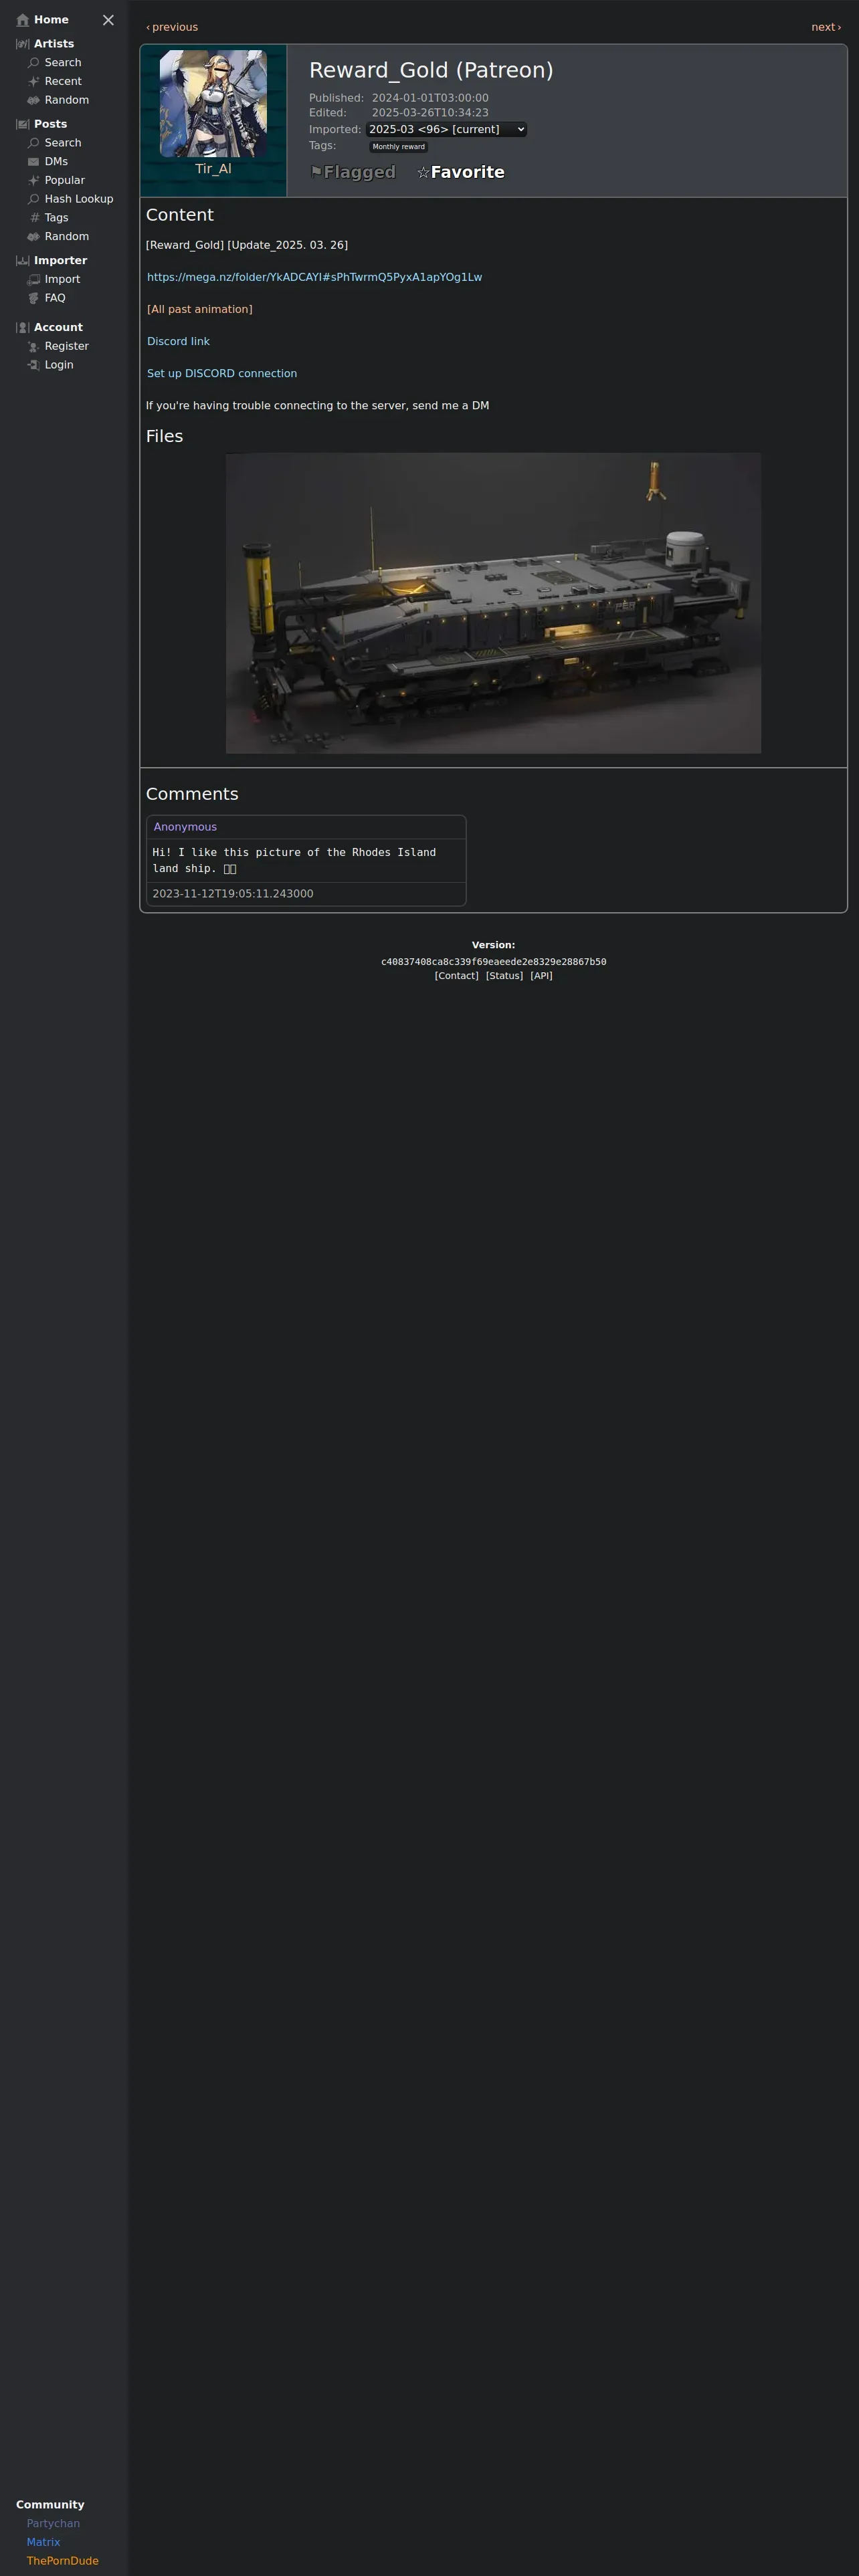Click published date 2024-01-01T03:00:00
The height and width of the screenshot is (2576, 859).
pos(430,98)
